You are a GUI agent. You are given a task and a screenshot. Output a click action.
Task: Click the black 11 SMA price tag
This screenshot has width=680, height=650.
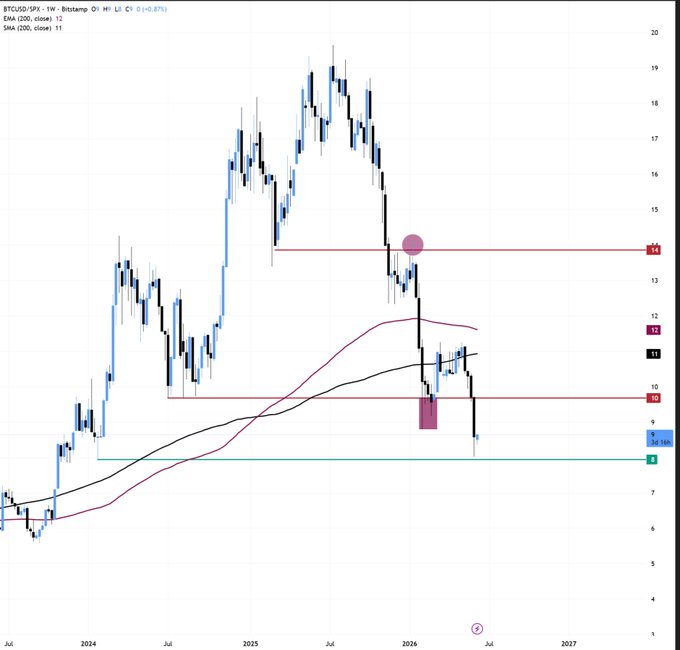(x=654, y=354)
